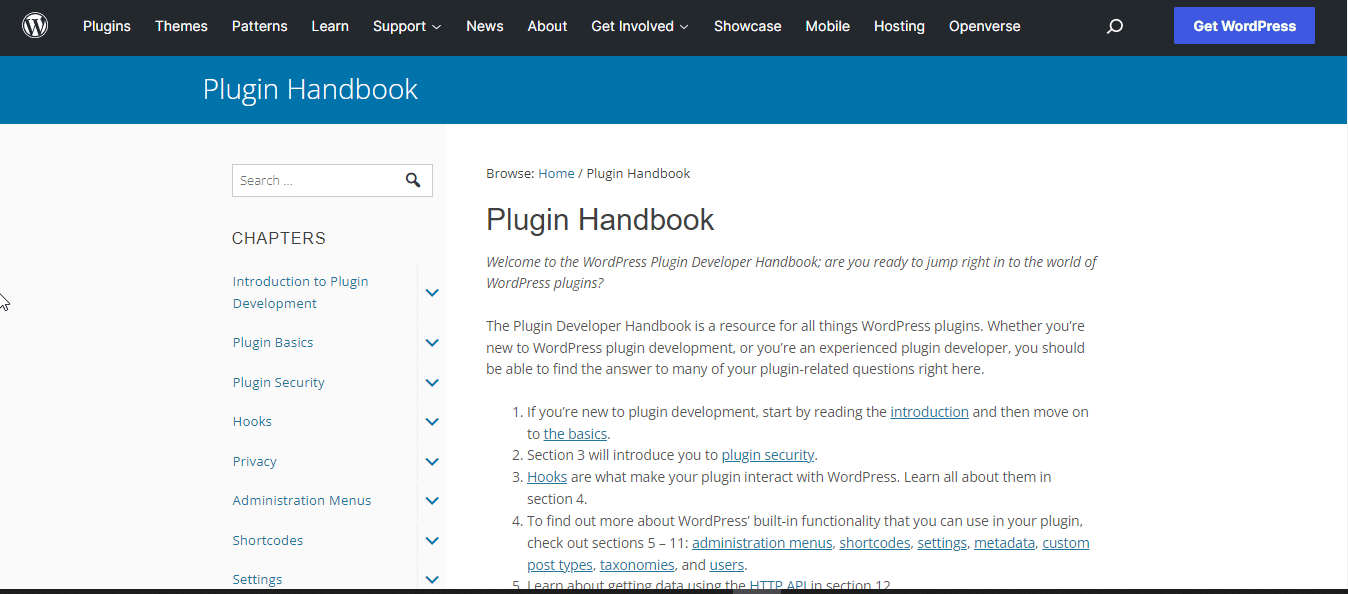Open Introduction to Plugin Development chapter
Screen dimensions: 1348x594
(301, 292)
